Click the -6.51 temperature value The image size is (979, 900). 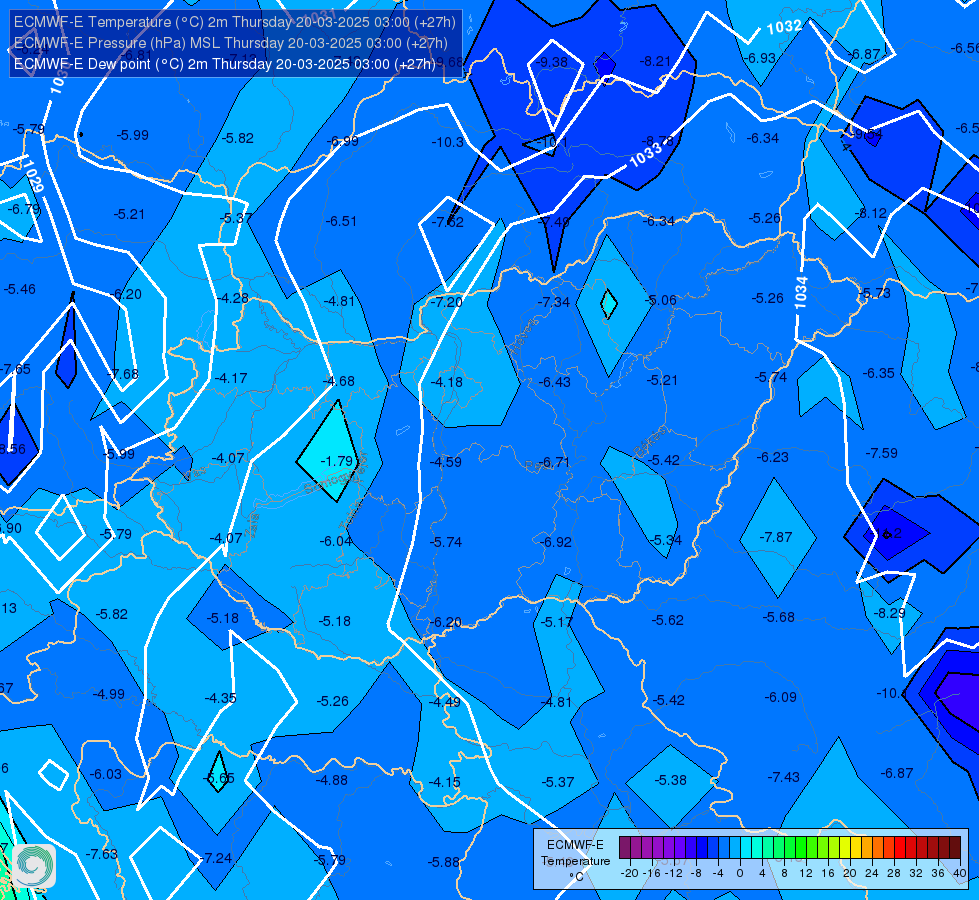(341, 221)
